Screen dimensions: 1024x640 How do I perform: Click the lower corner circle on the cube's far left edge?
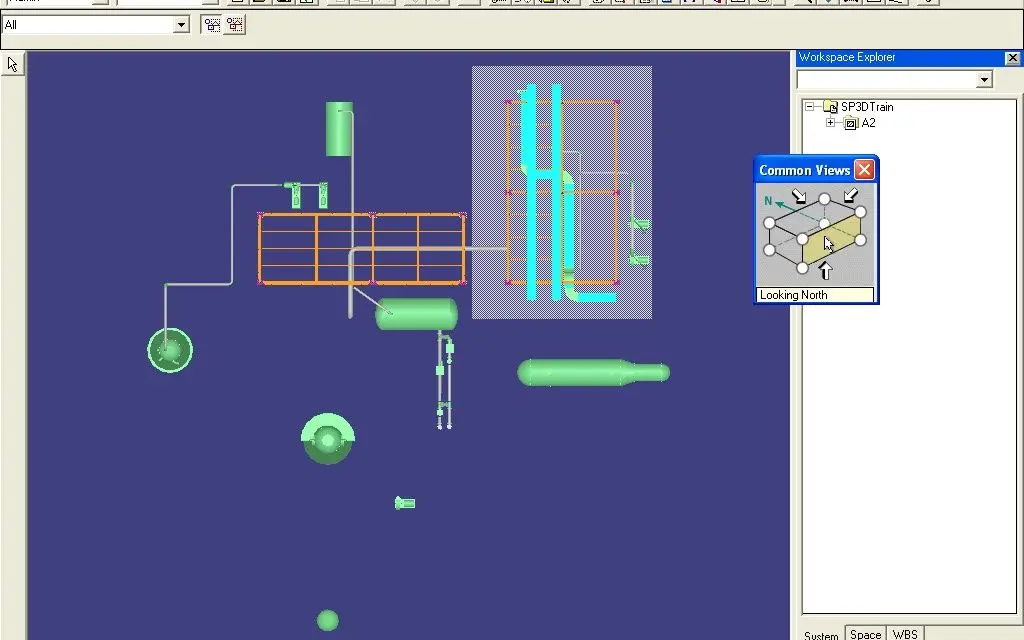[x=769, y=250]
